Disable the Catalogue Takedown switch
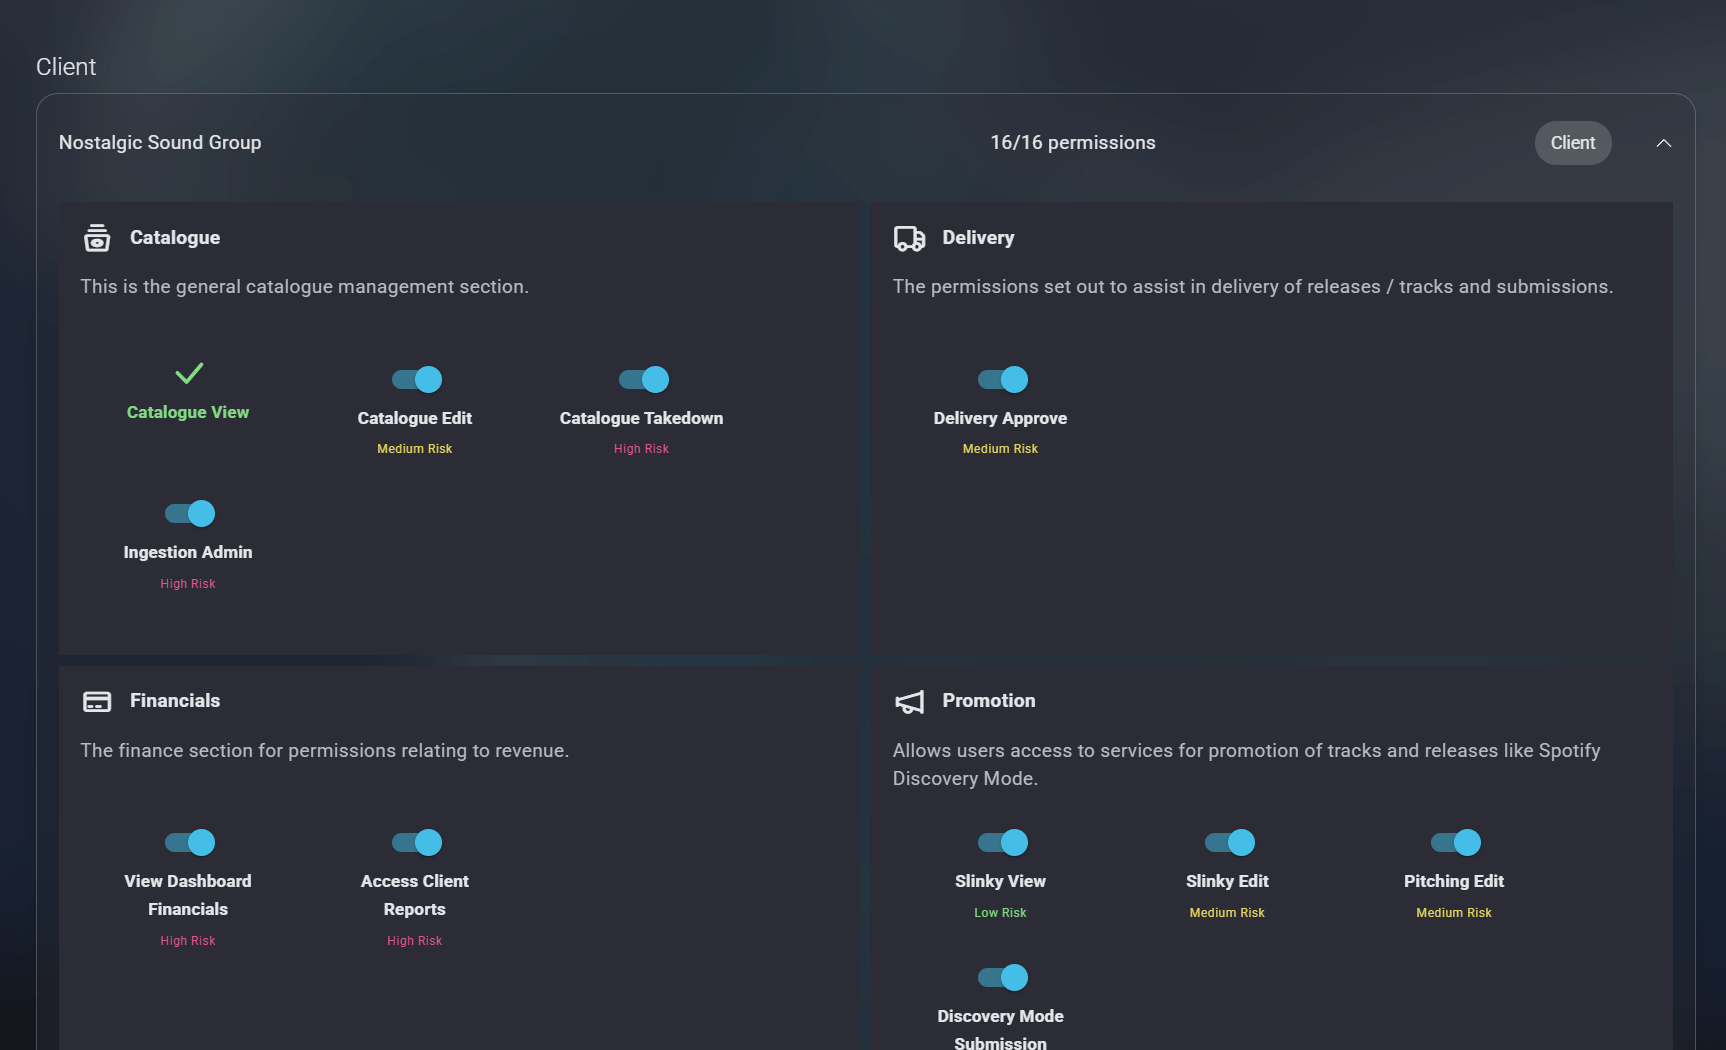The height and width of the screenshot is (1050, 1726). [x=643, y=379]
